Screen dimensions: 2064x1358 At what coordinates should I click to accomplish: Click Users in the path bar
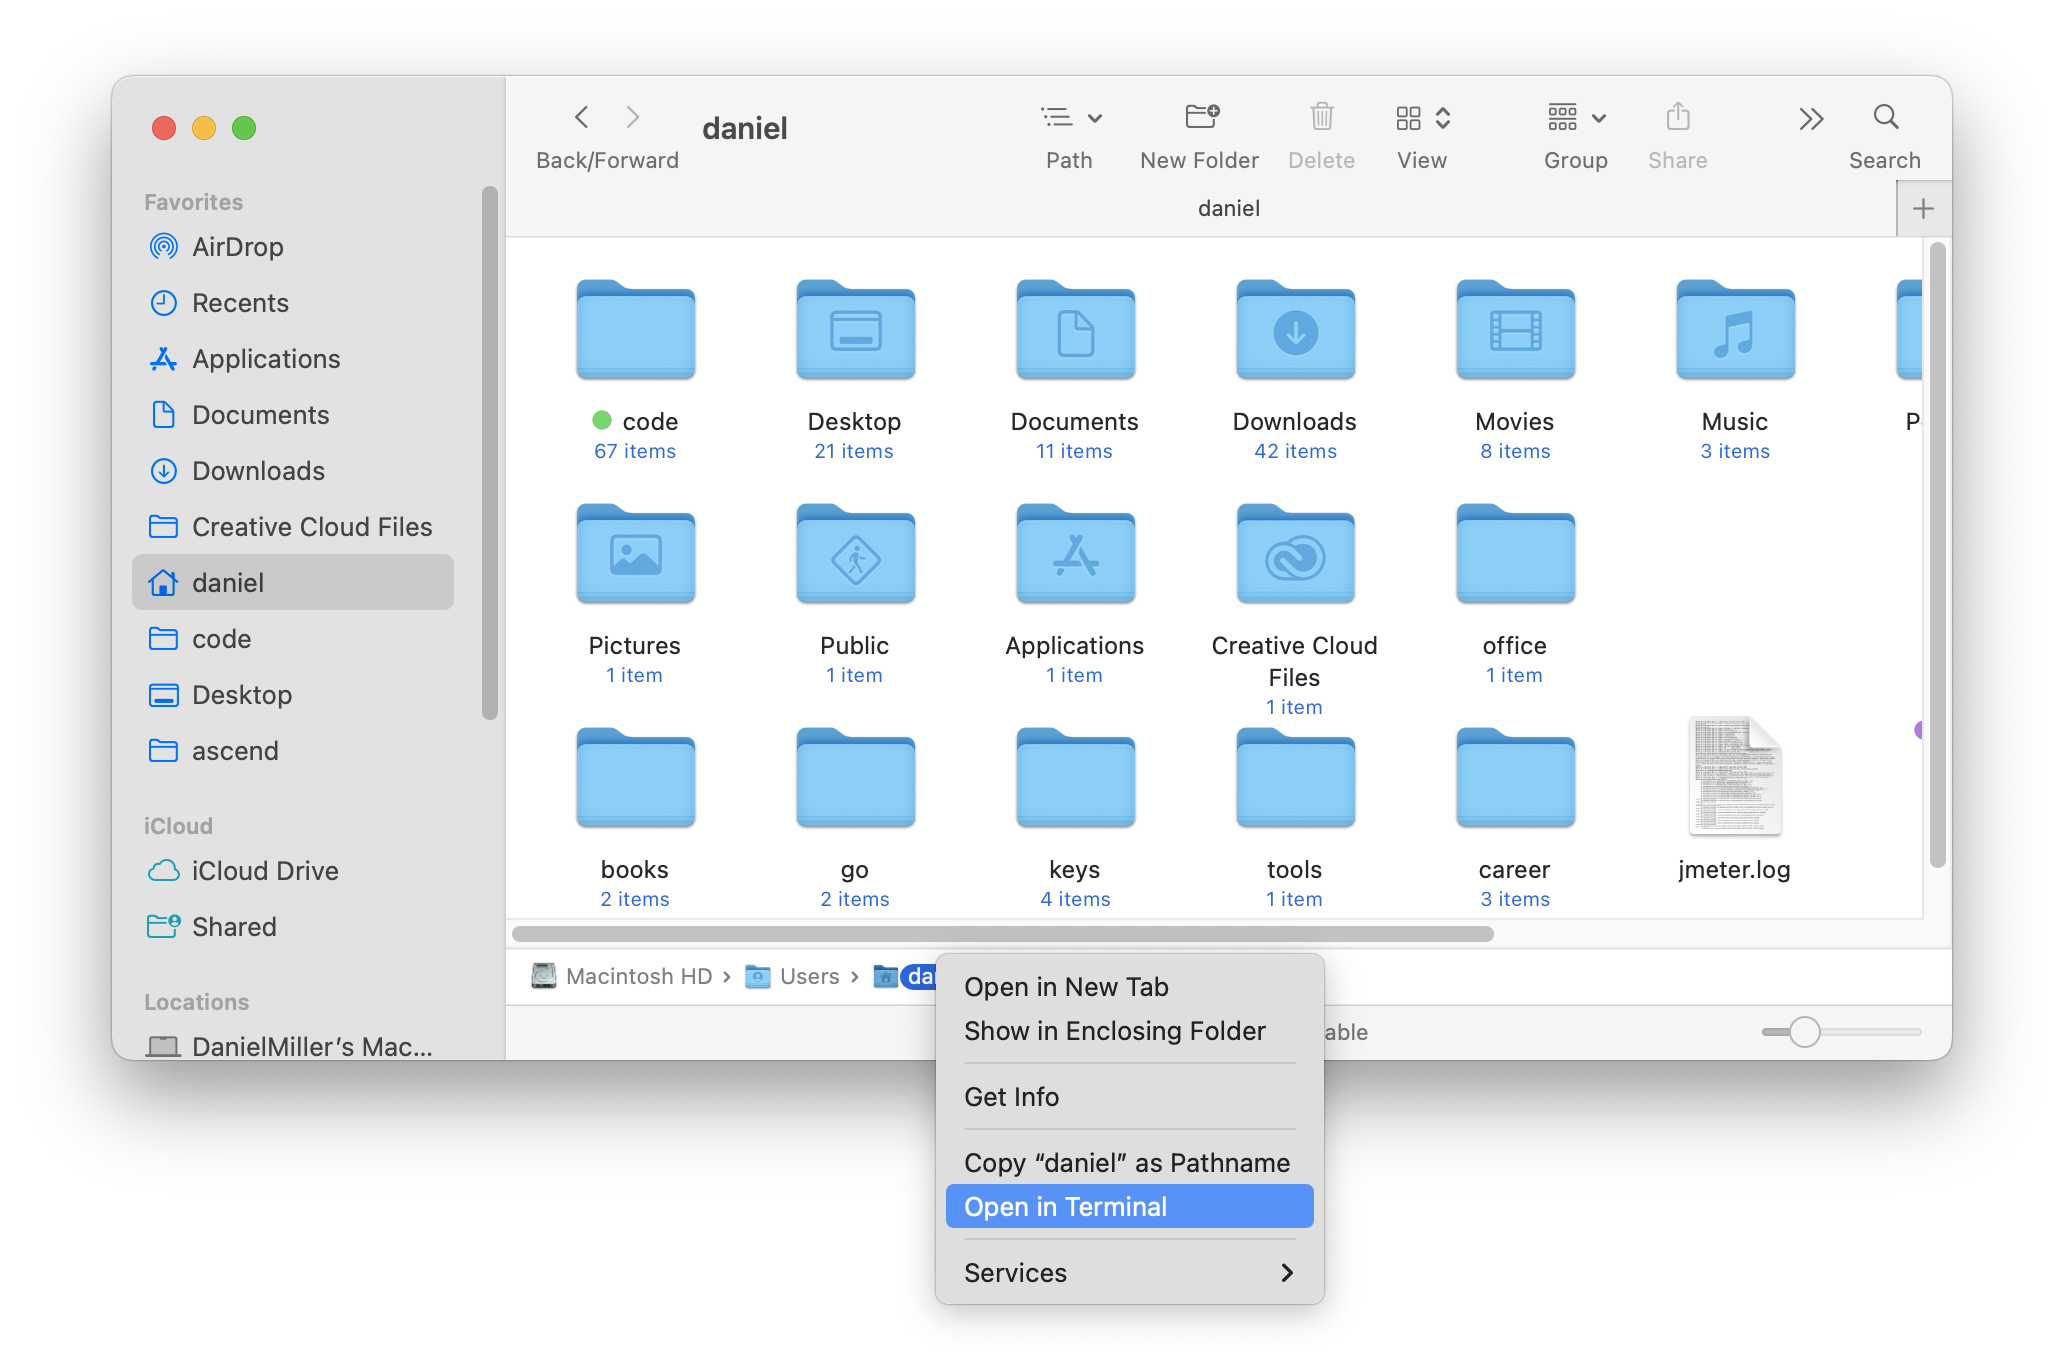coord(808,977)
